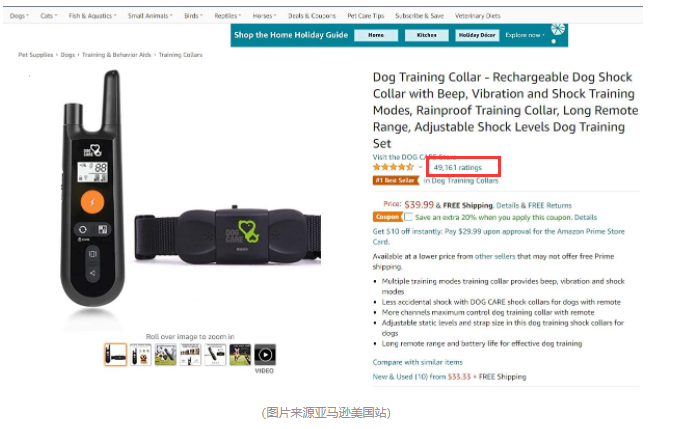Screen dimensions: 678x429
Task: Select the first product thumbnail image
Action: click(x=115, y=355)
